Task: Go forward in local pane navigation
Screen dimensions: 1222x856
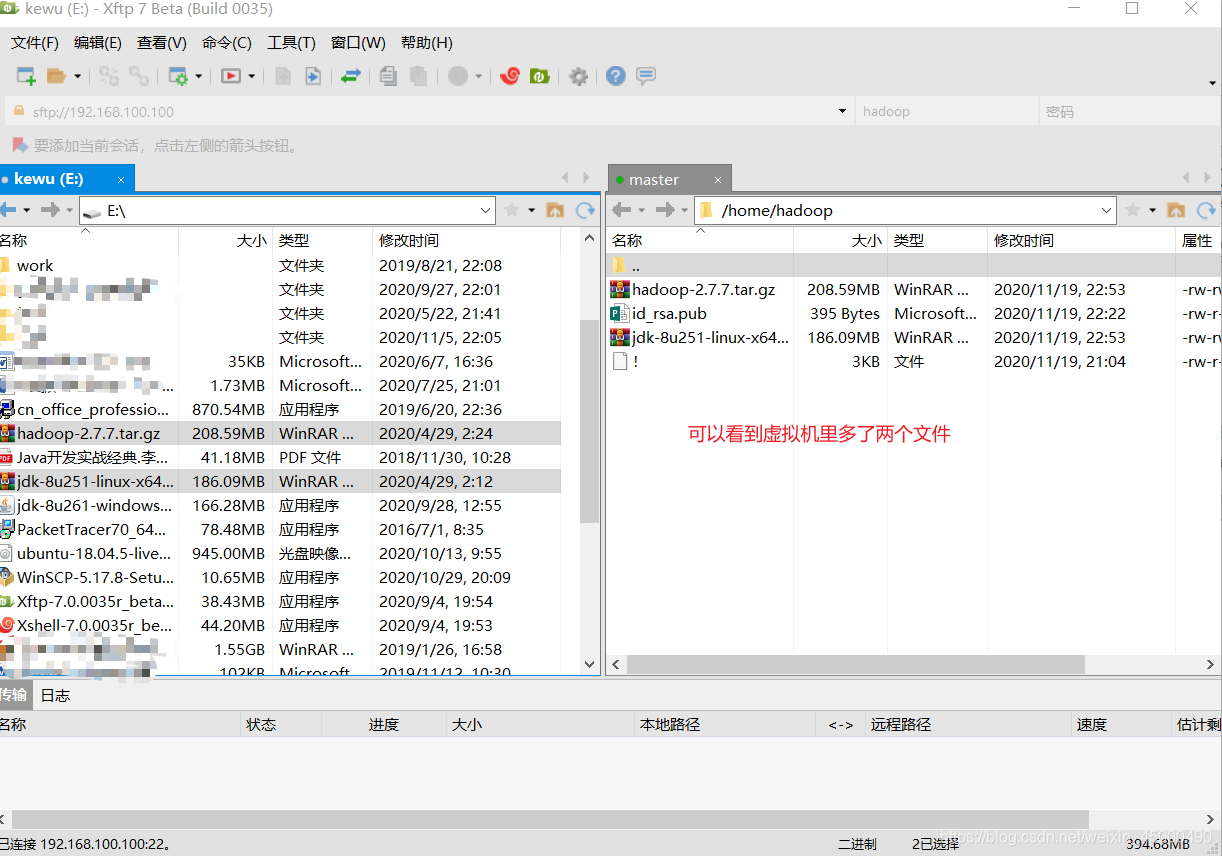Action: coord(50,210)
